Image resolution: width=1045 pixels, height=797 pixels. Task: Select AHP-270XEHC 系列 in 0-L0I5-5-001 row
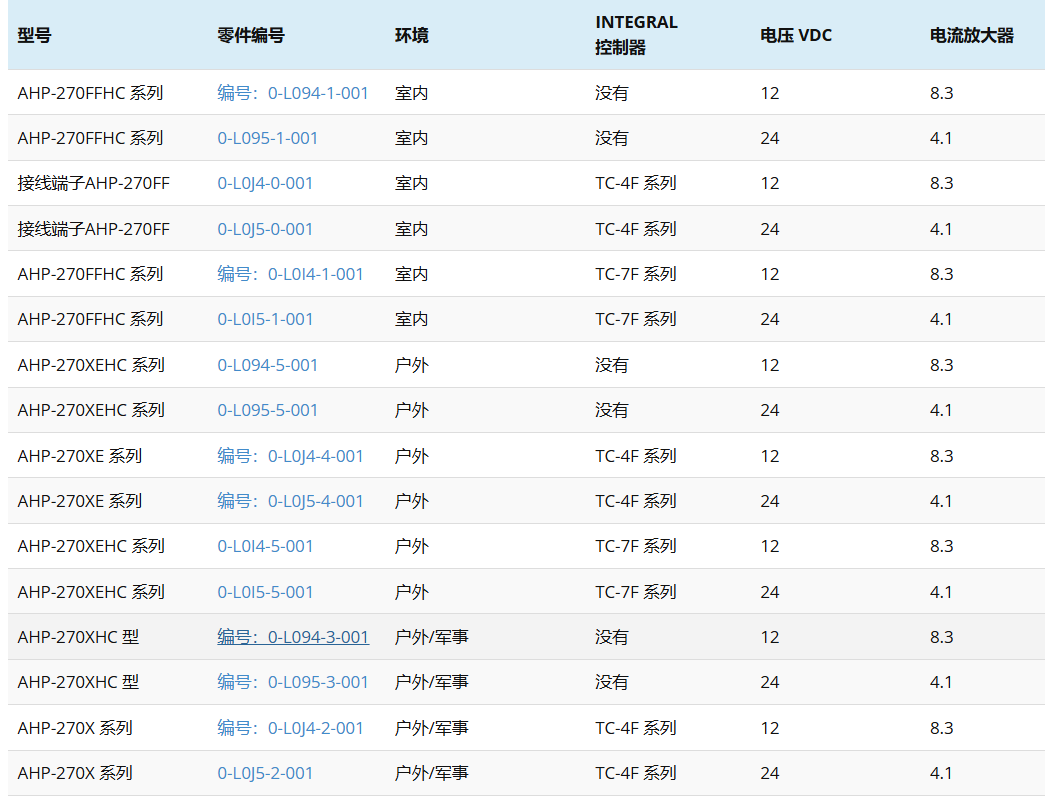point(91,592)
